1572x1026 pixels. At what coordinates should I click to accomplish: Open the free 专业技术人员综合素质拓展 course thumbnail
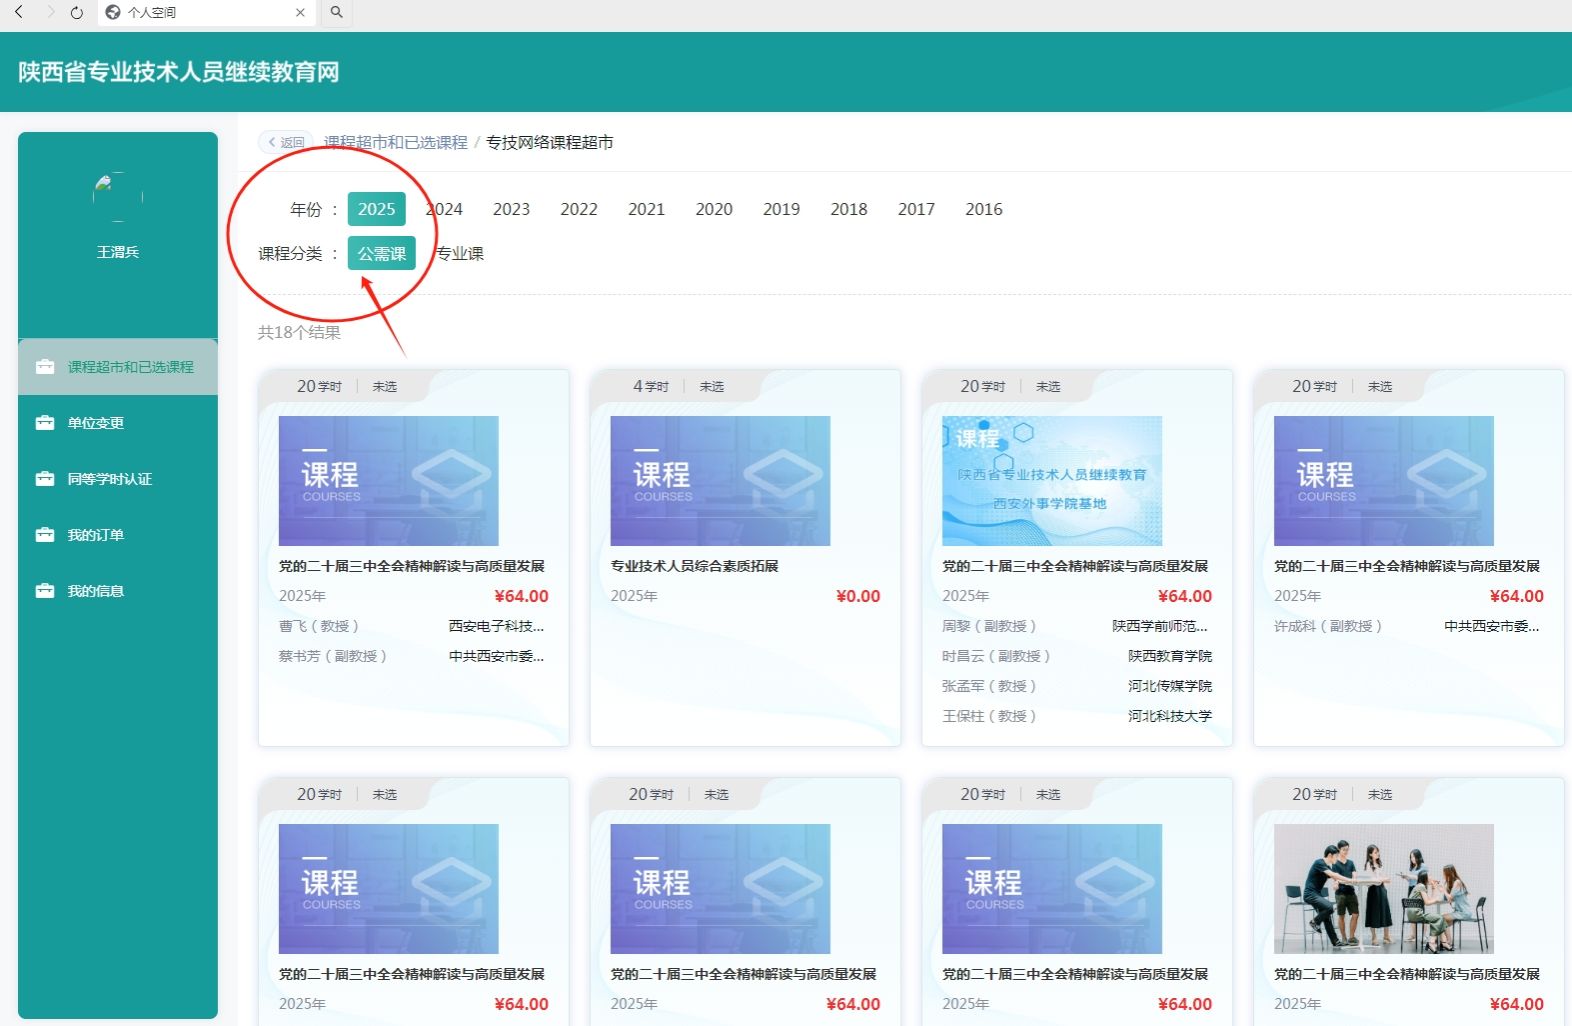click(720, 481)
